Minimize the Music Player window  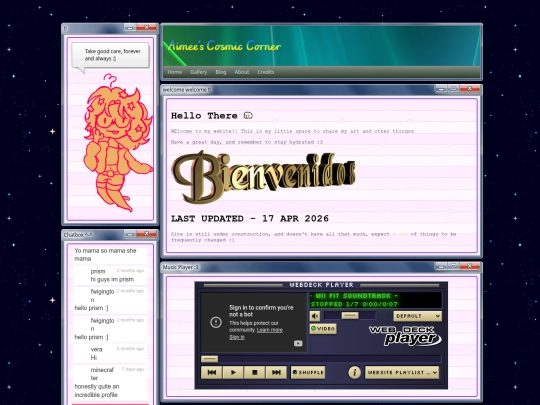(440, 266)
